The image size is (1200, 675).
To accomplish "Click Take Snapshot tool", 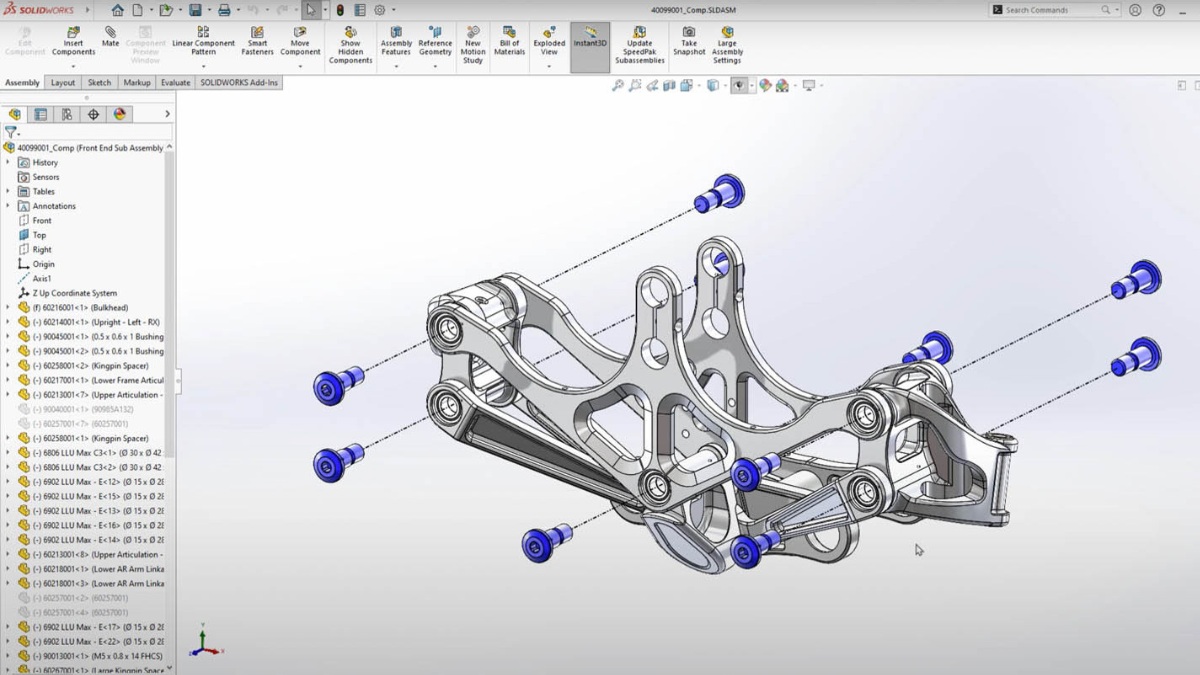I will pyautogui.click(x=689, y=42).
